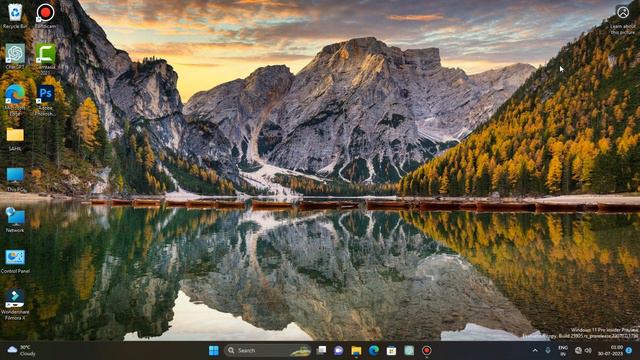Viewport: 640px width, 360px height.
Task: Click the Learn about this picture icon
Action: coord(623,19)
